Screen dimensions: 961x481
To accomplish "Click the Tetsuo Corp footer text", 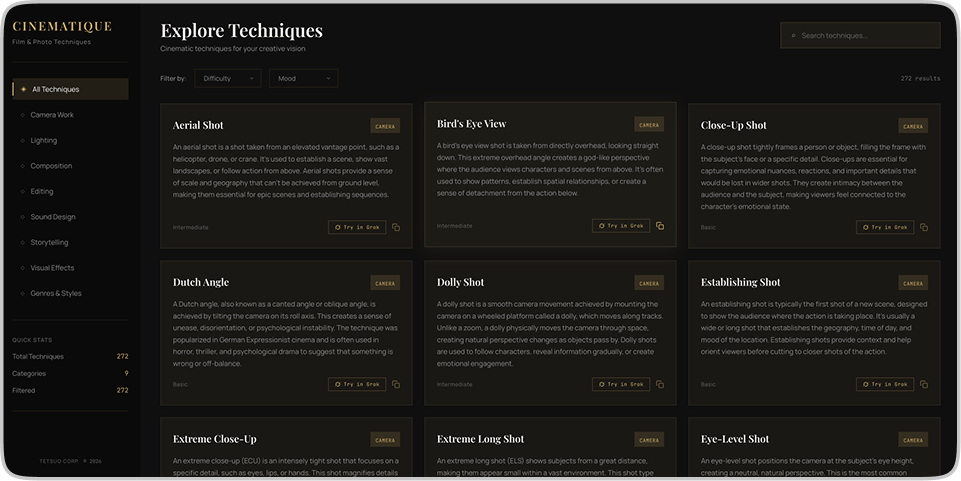I will pos(70,461).
